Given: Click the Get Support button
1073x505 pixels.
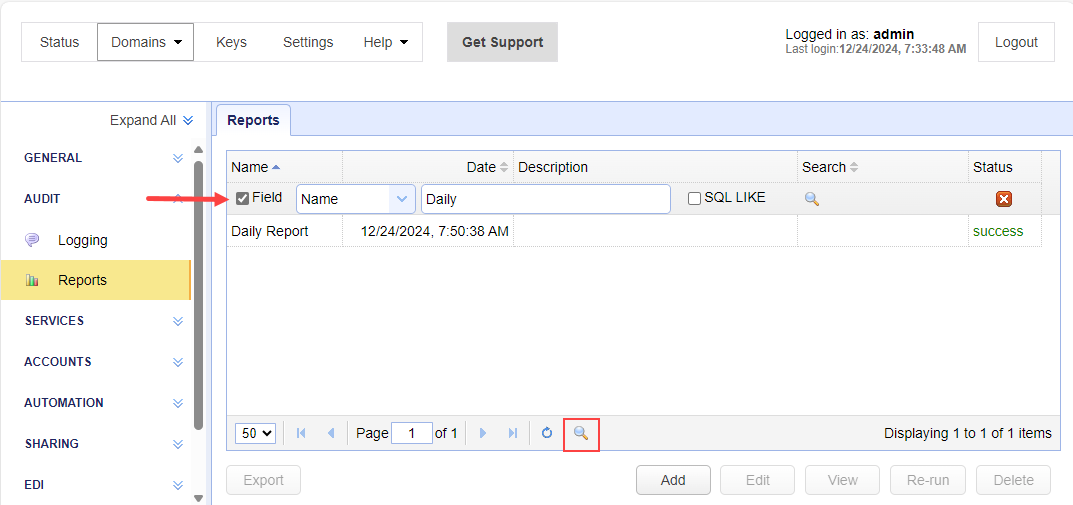Looking at the screenshot, I should tap(502, 42).
